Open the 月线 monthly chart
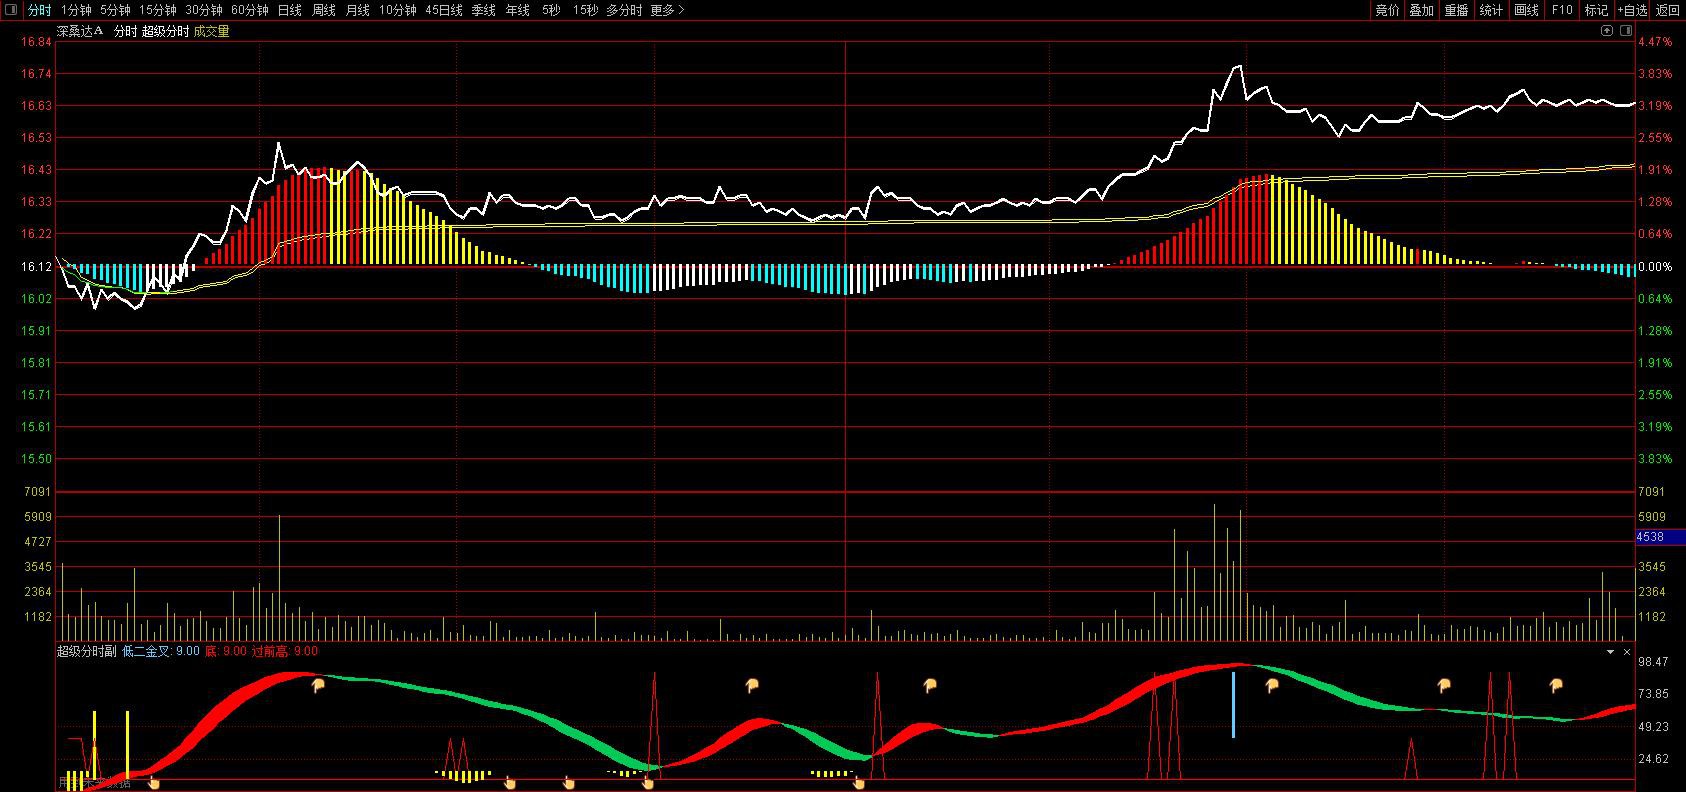This screenshot has height=792, width=1686. pyautogui.click(x=357, y=10)
